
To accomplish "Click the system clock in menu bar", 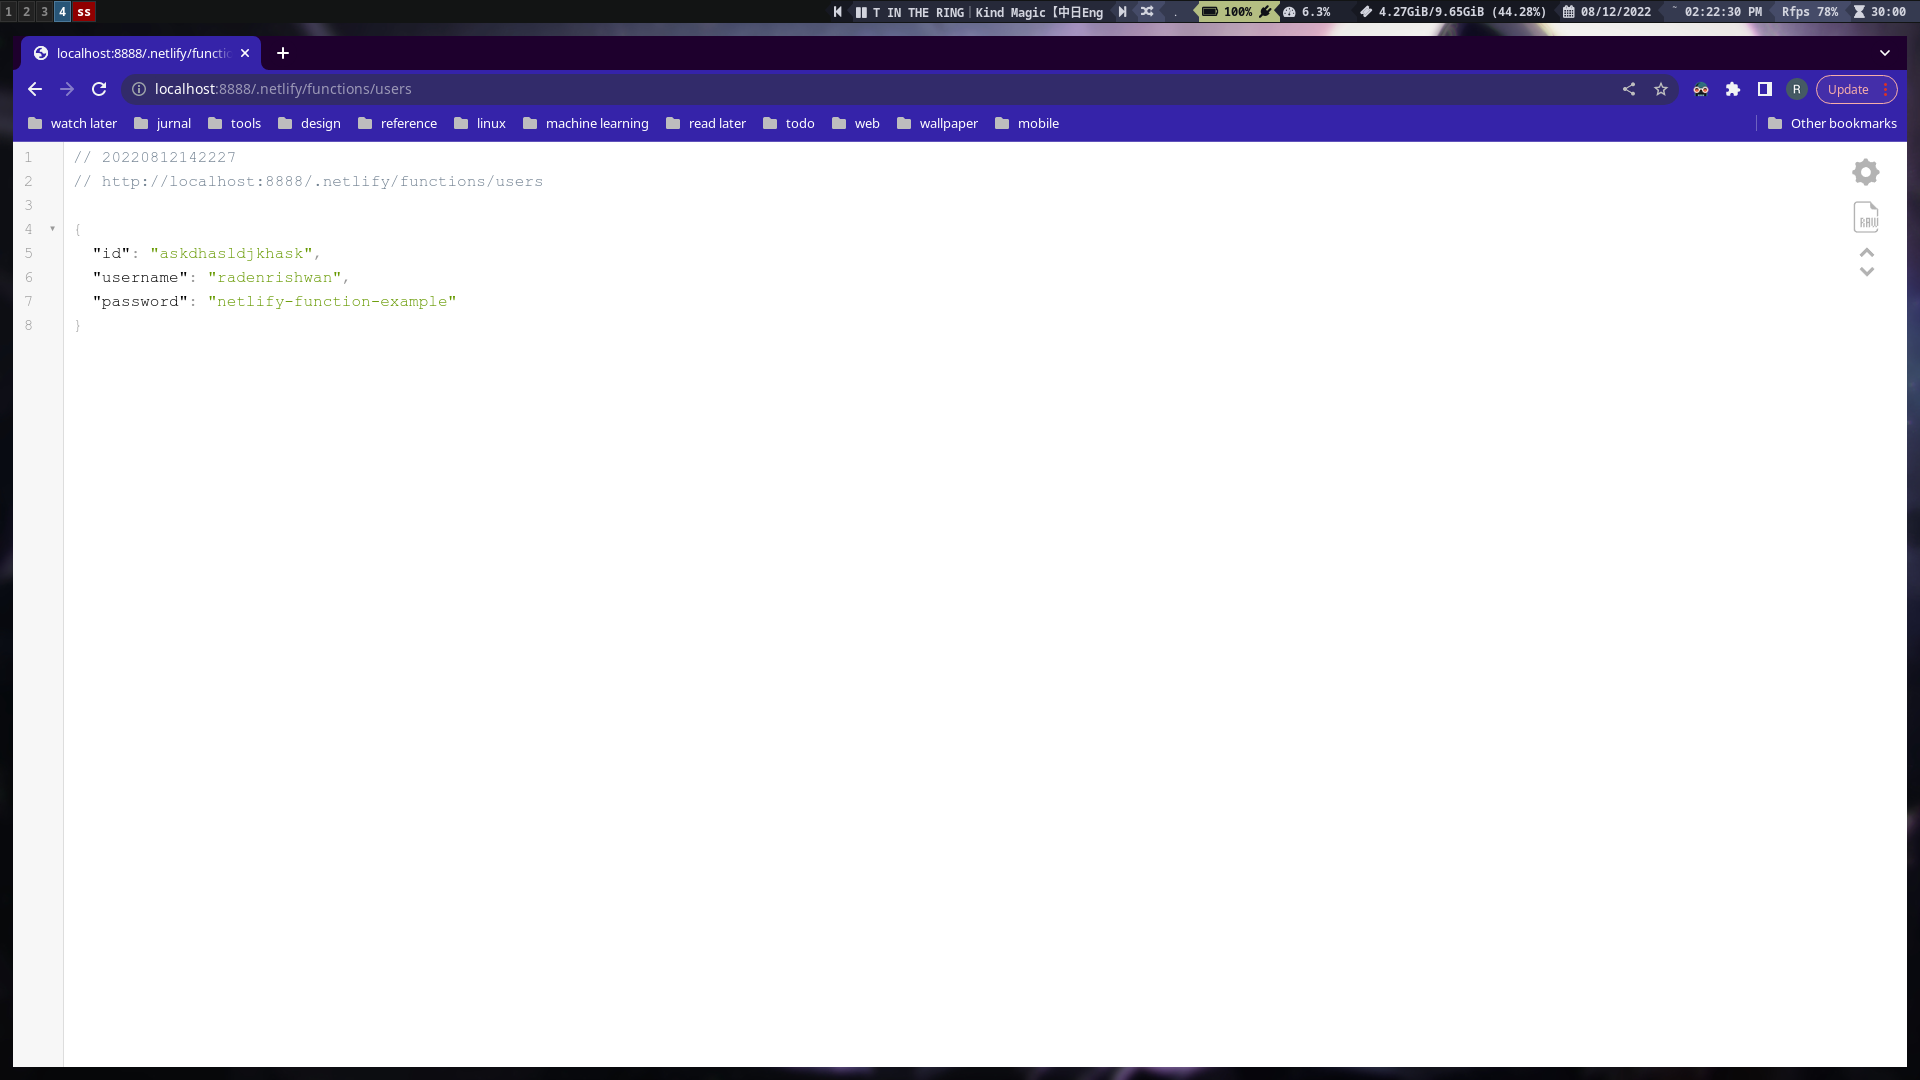I will click(x=1721, y=12).
